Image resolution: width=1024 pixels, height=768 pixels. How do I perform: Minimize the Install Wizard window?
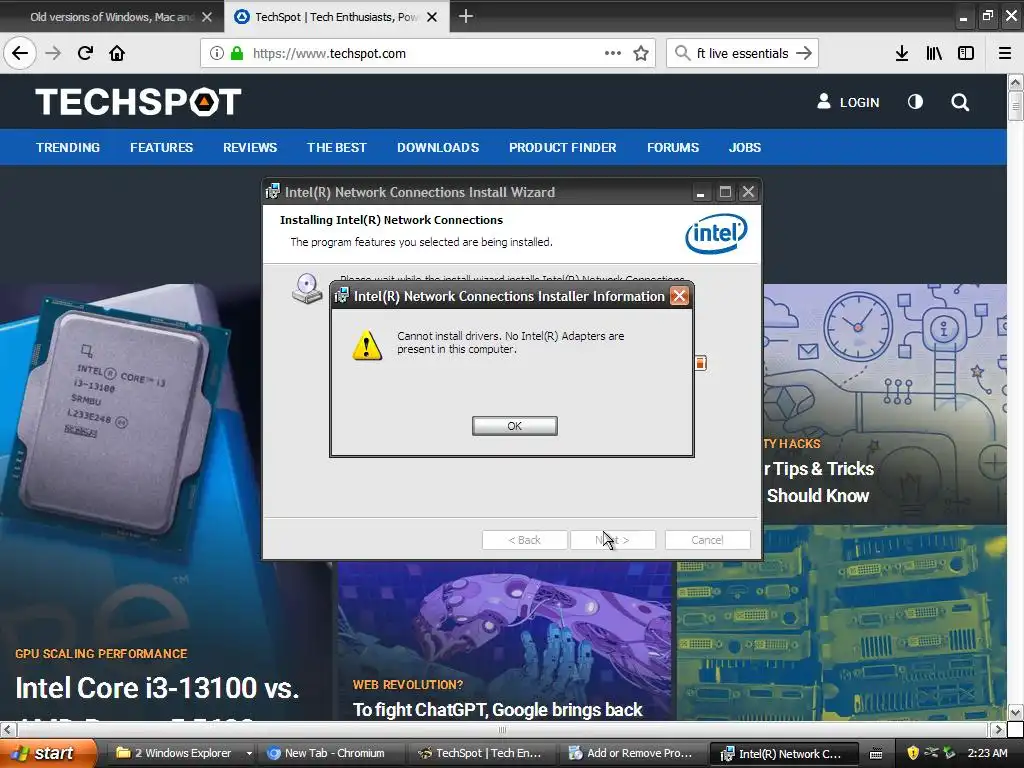(x=700, y=192)
